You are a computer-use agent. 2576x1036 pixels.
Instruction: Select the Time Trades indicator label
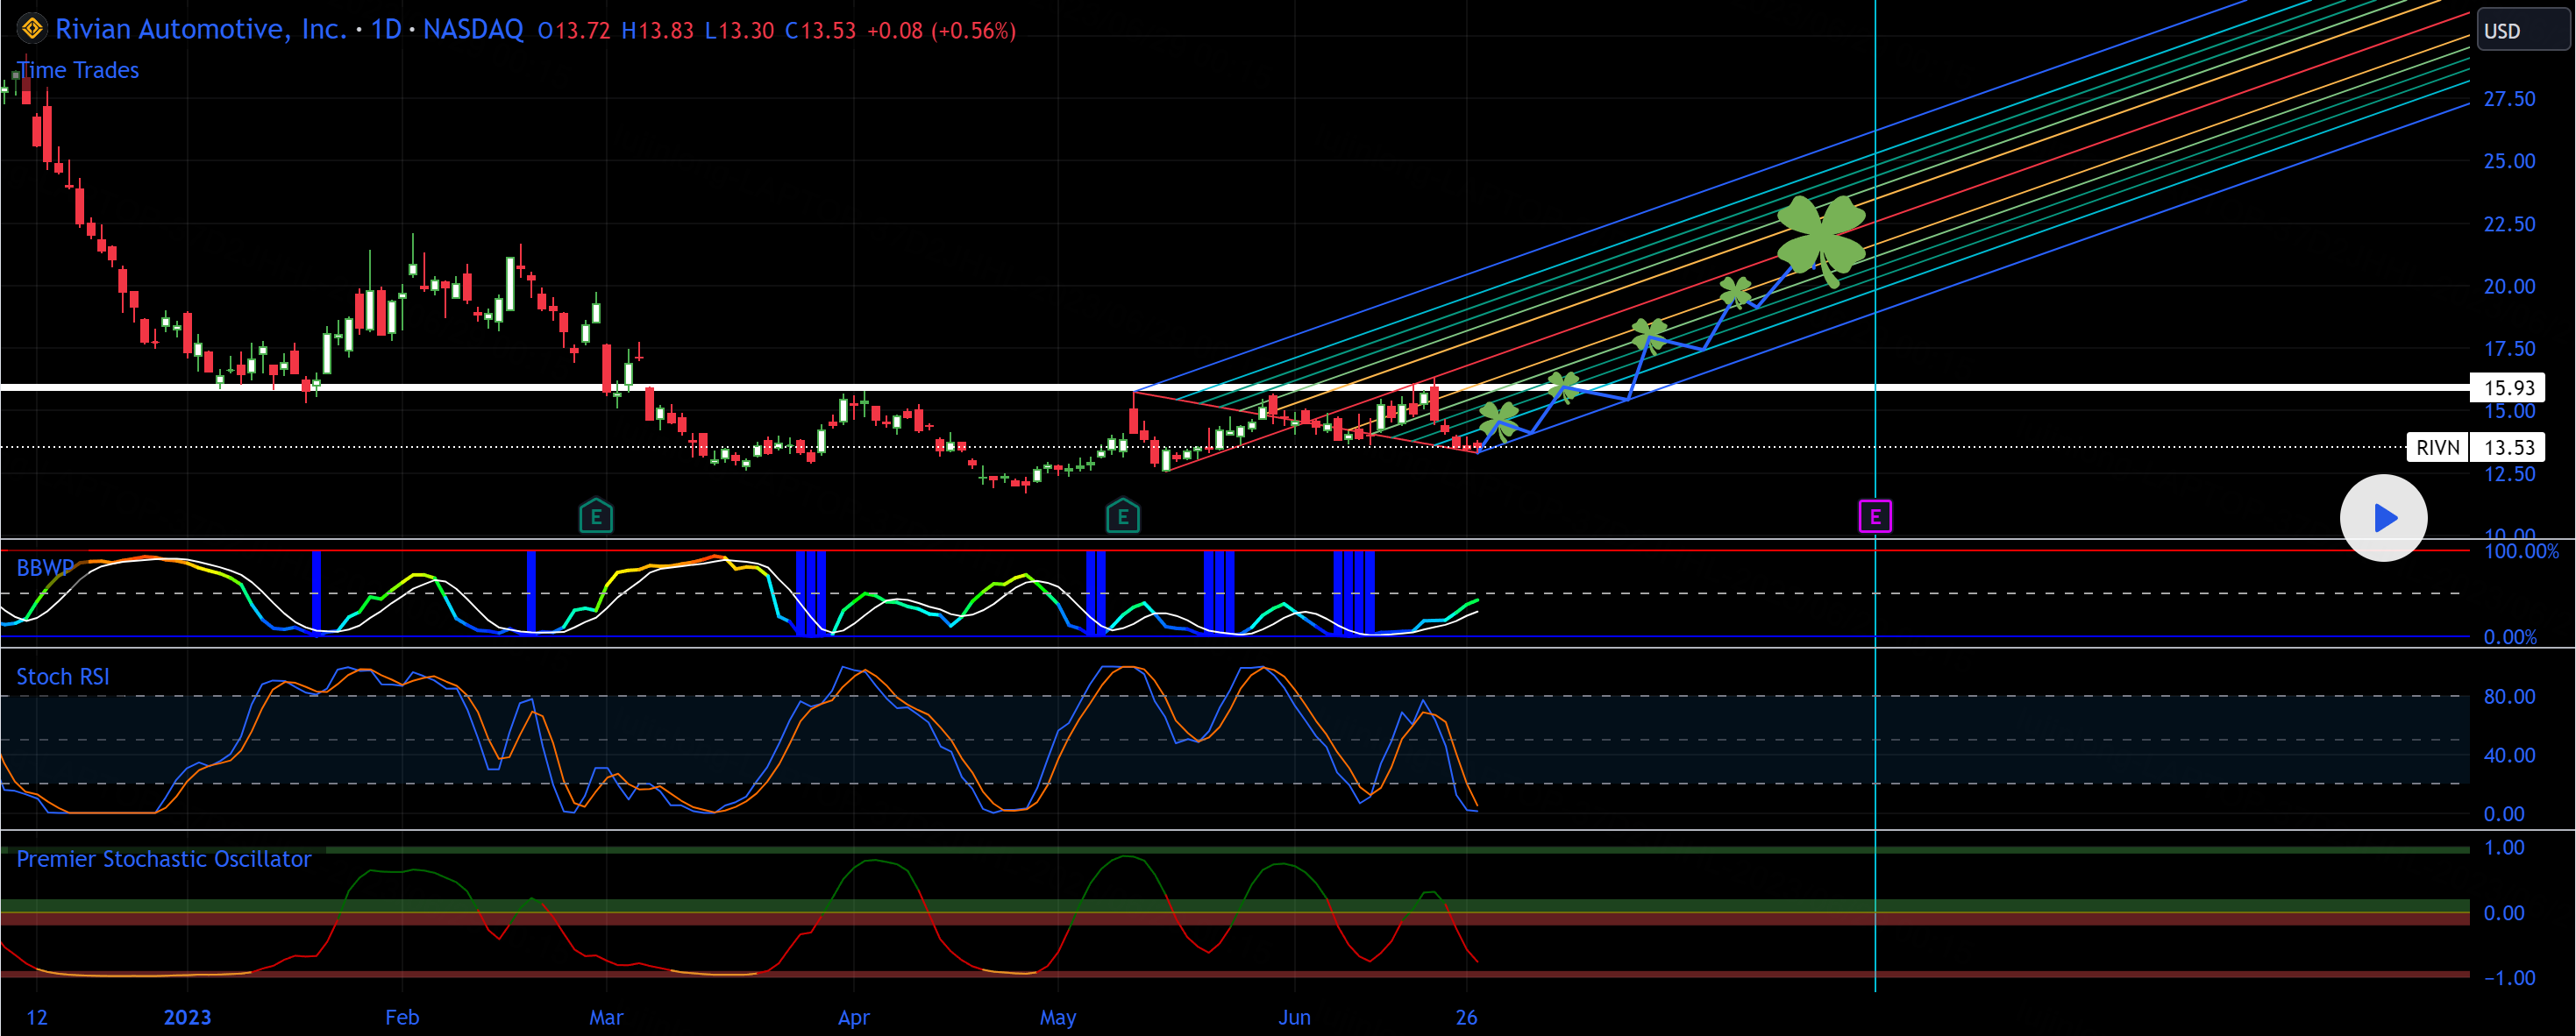pyautogui.click(x=78, y=70)
